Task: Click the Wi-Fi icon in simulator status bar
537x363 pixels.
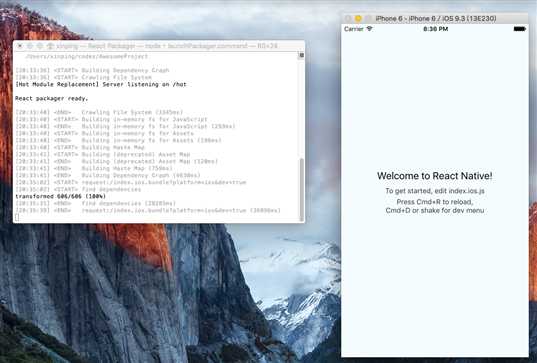Action: point(370,29)
